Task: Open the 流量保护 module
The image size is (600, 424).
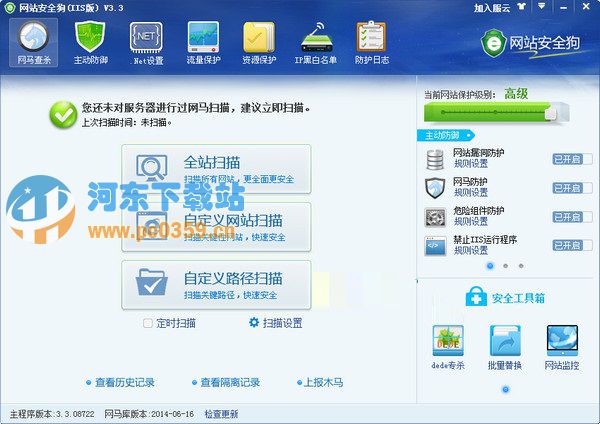Action: (x=203, y=42)
